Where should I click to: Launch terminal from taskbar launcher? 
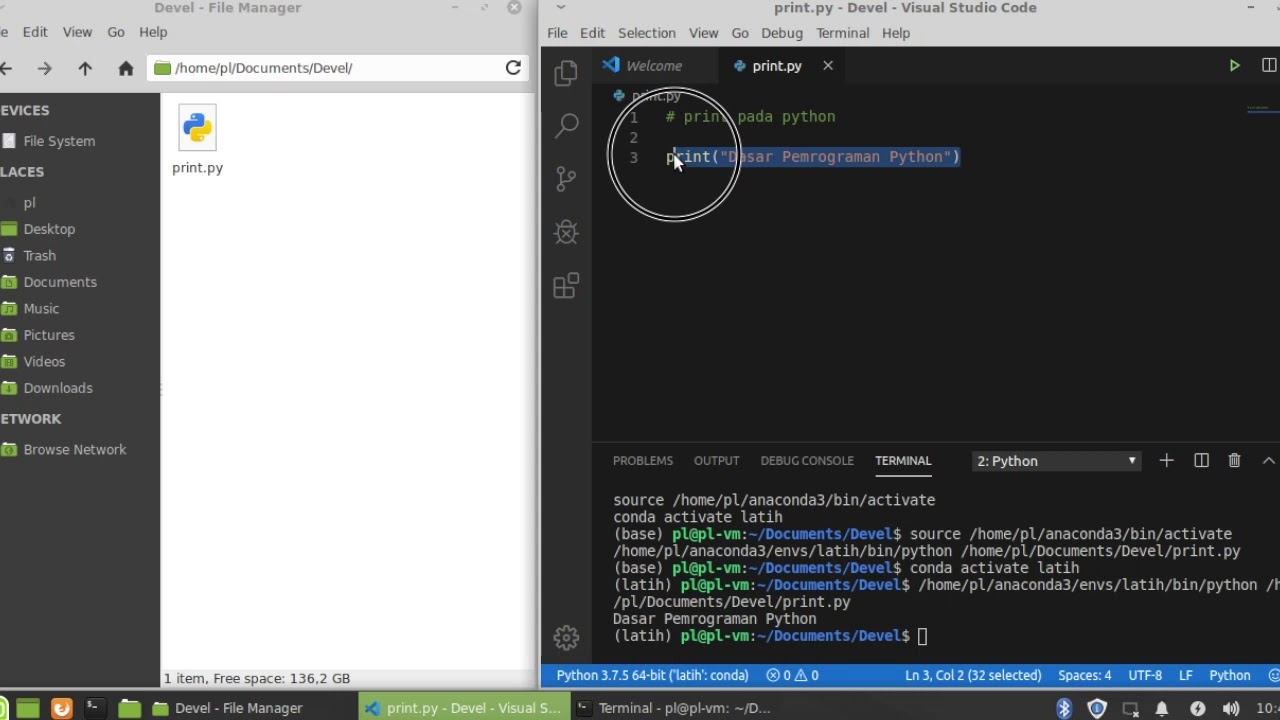[x=94, y=708]
